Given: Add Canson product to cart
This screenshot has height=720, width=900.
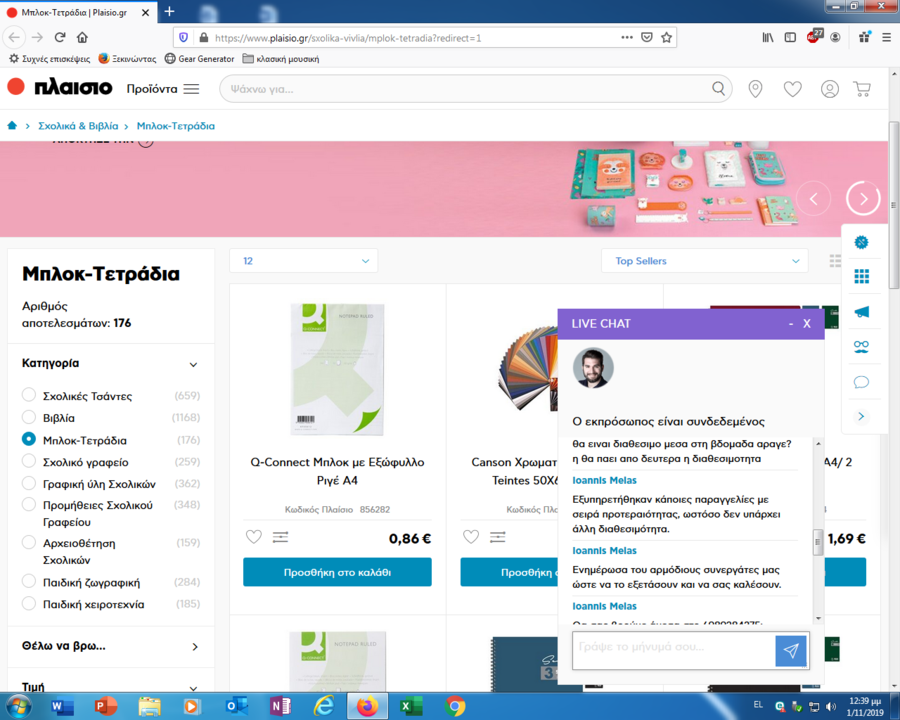Looking at the screenshot, I should point(509,572).
